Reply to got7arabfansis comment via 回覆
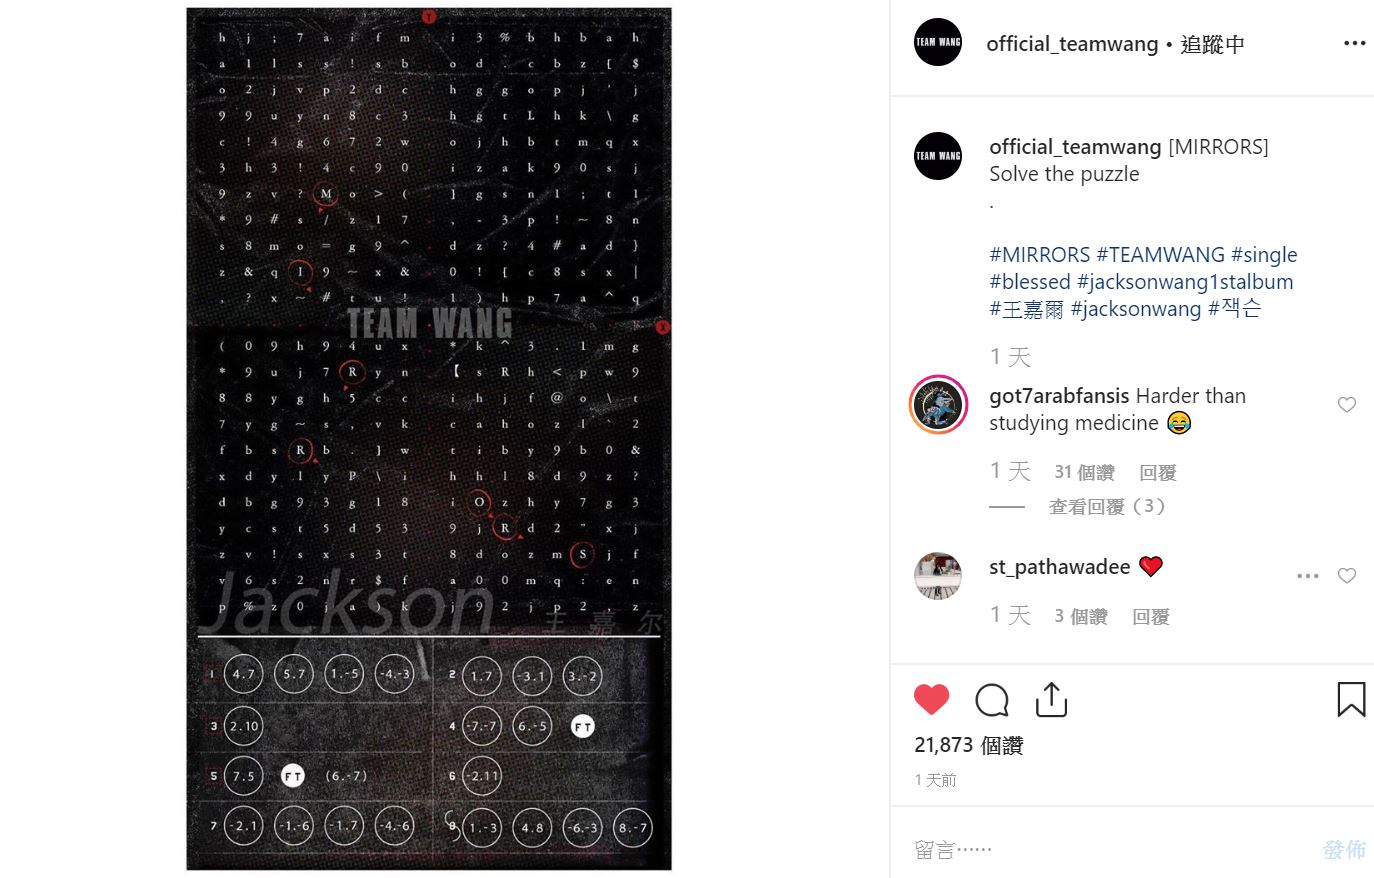This screenshot has height=878, width=1374. [x=1158, y=472]
